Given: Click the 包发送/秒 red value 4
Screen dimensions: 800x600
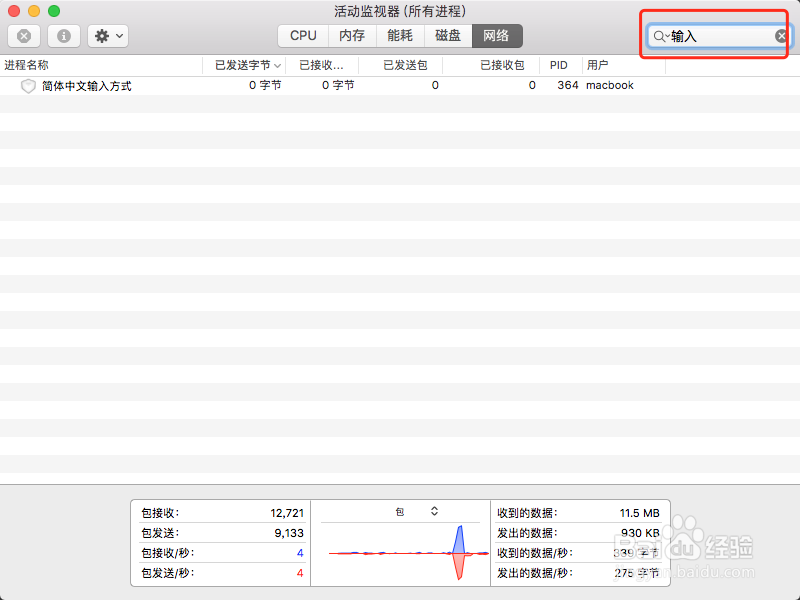Looking at the screenshot, I should tap(300, 573).
